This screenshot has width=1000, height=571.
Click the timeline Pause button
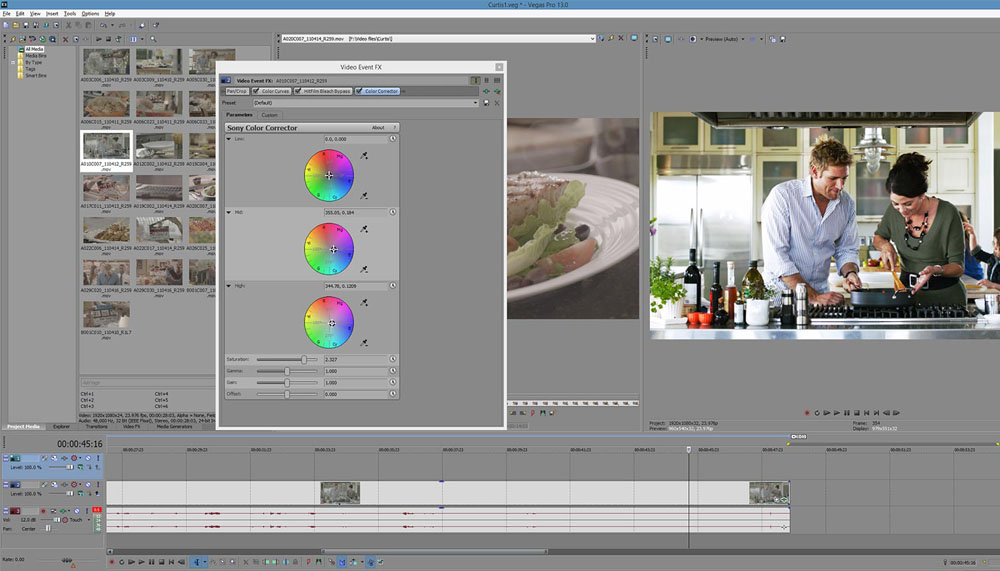point(151,562)
